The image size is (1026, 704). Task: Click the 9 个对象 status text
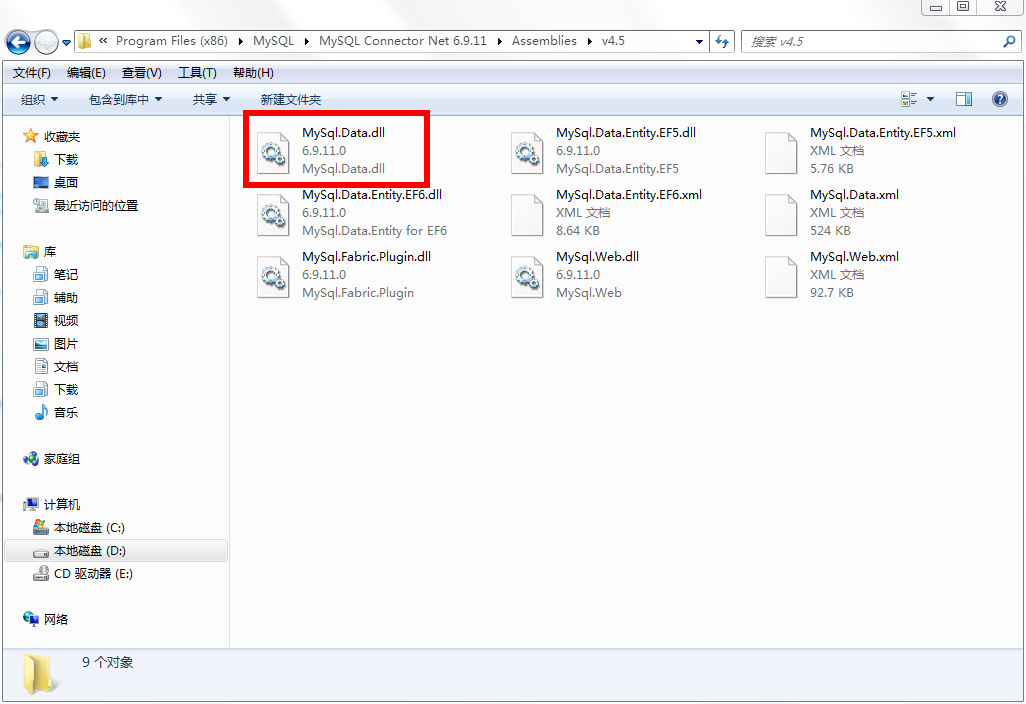point(107,662)
